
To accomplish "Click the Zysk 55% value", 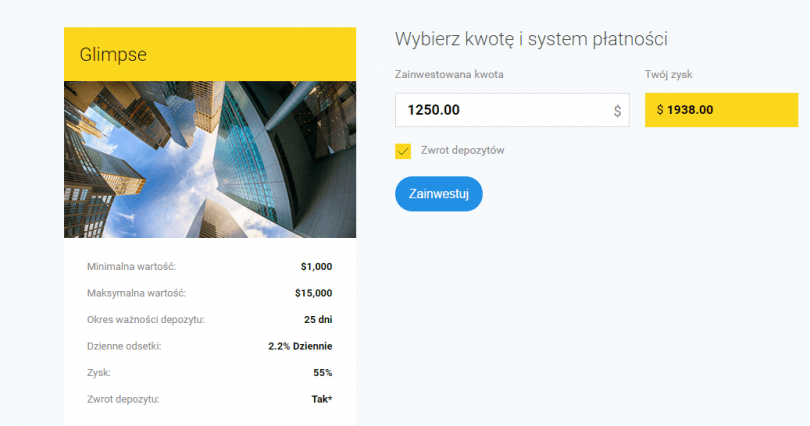I will point(322,372).
